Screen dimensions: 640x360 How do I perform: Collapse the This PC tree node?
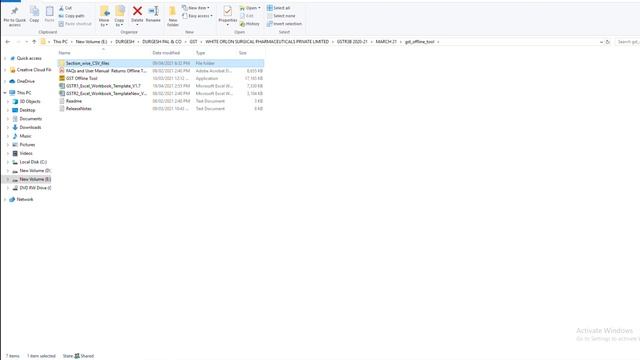tap(5, 93)
